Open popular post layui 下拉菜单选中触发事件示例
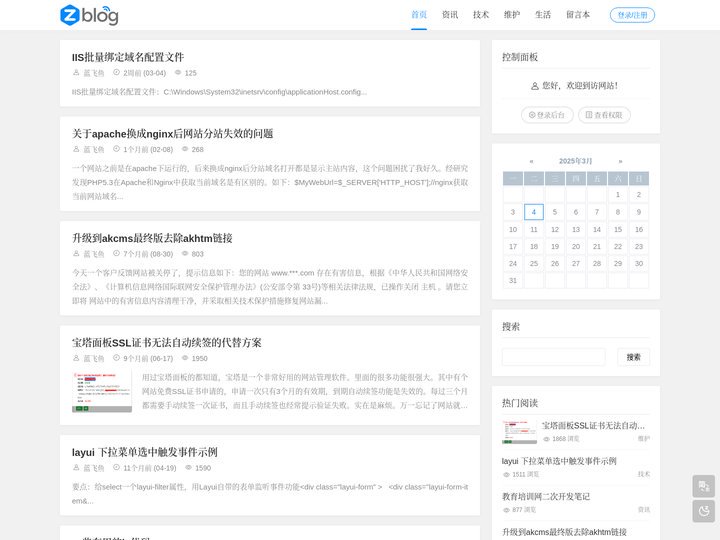The image size is (720, 540). [x=559, y=461]
